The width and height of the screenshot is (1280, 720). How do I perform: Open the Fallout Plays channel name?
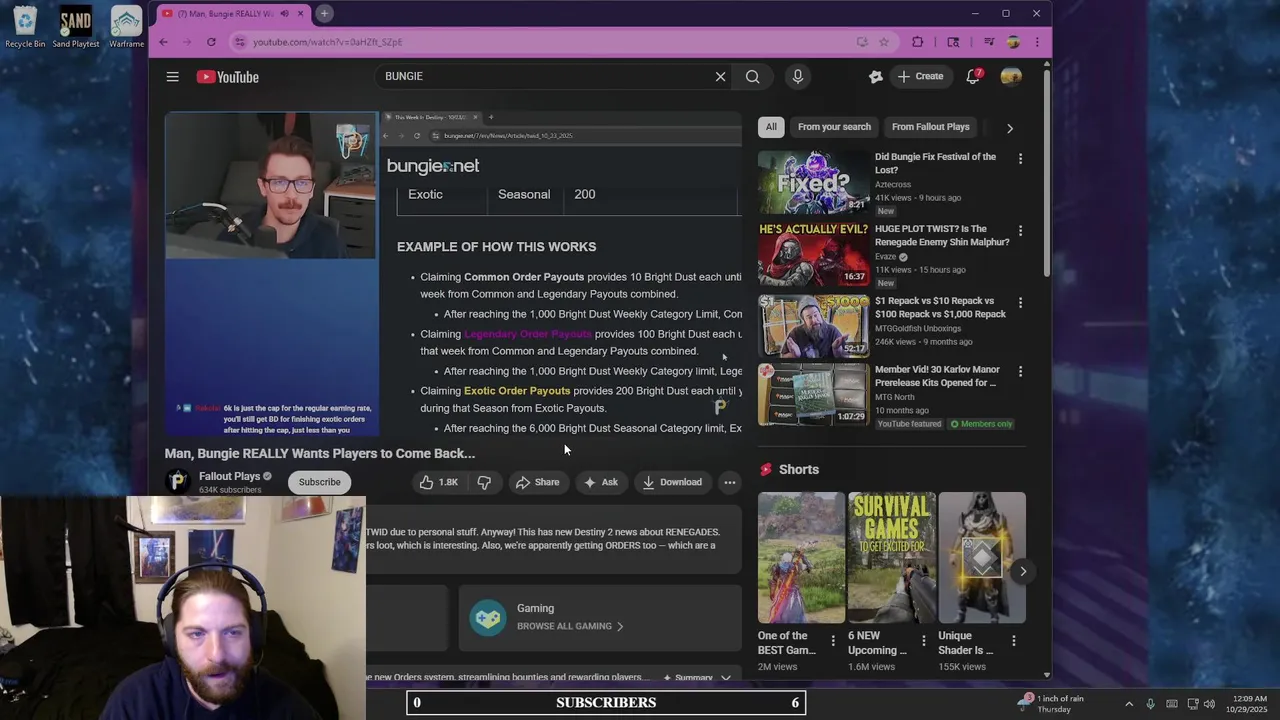(x=229, y=476)
